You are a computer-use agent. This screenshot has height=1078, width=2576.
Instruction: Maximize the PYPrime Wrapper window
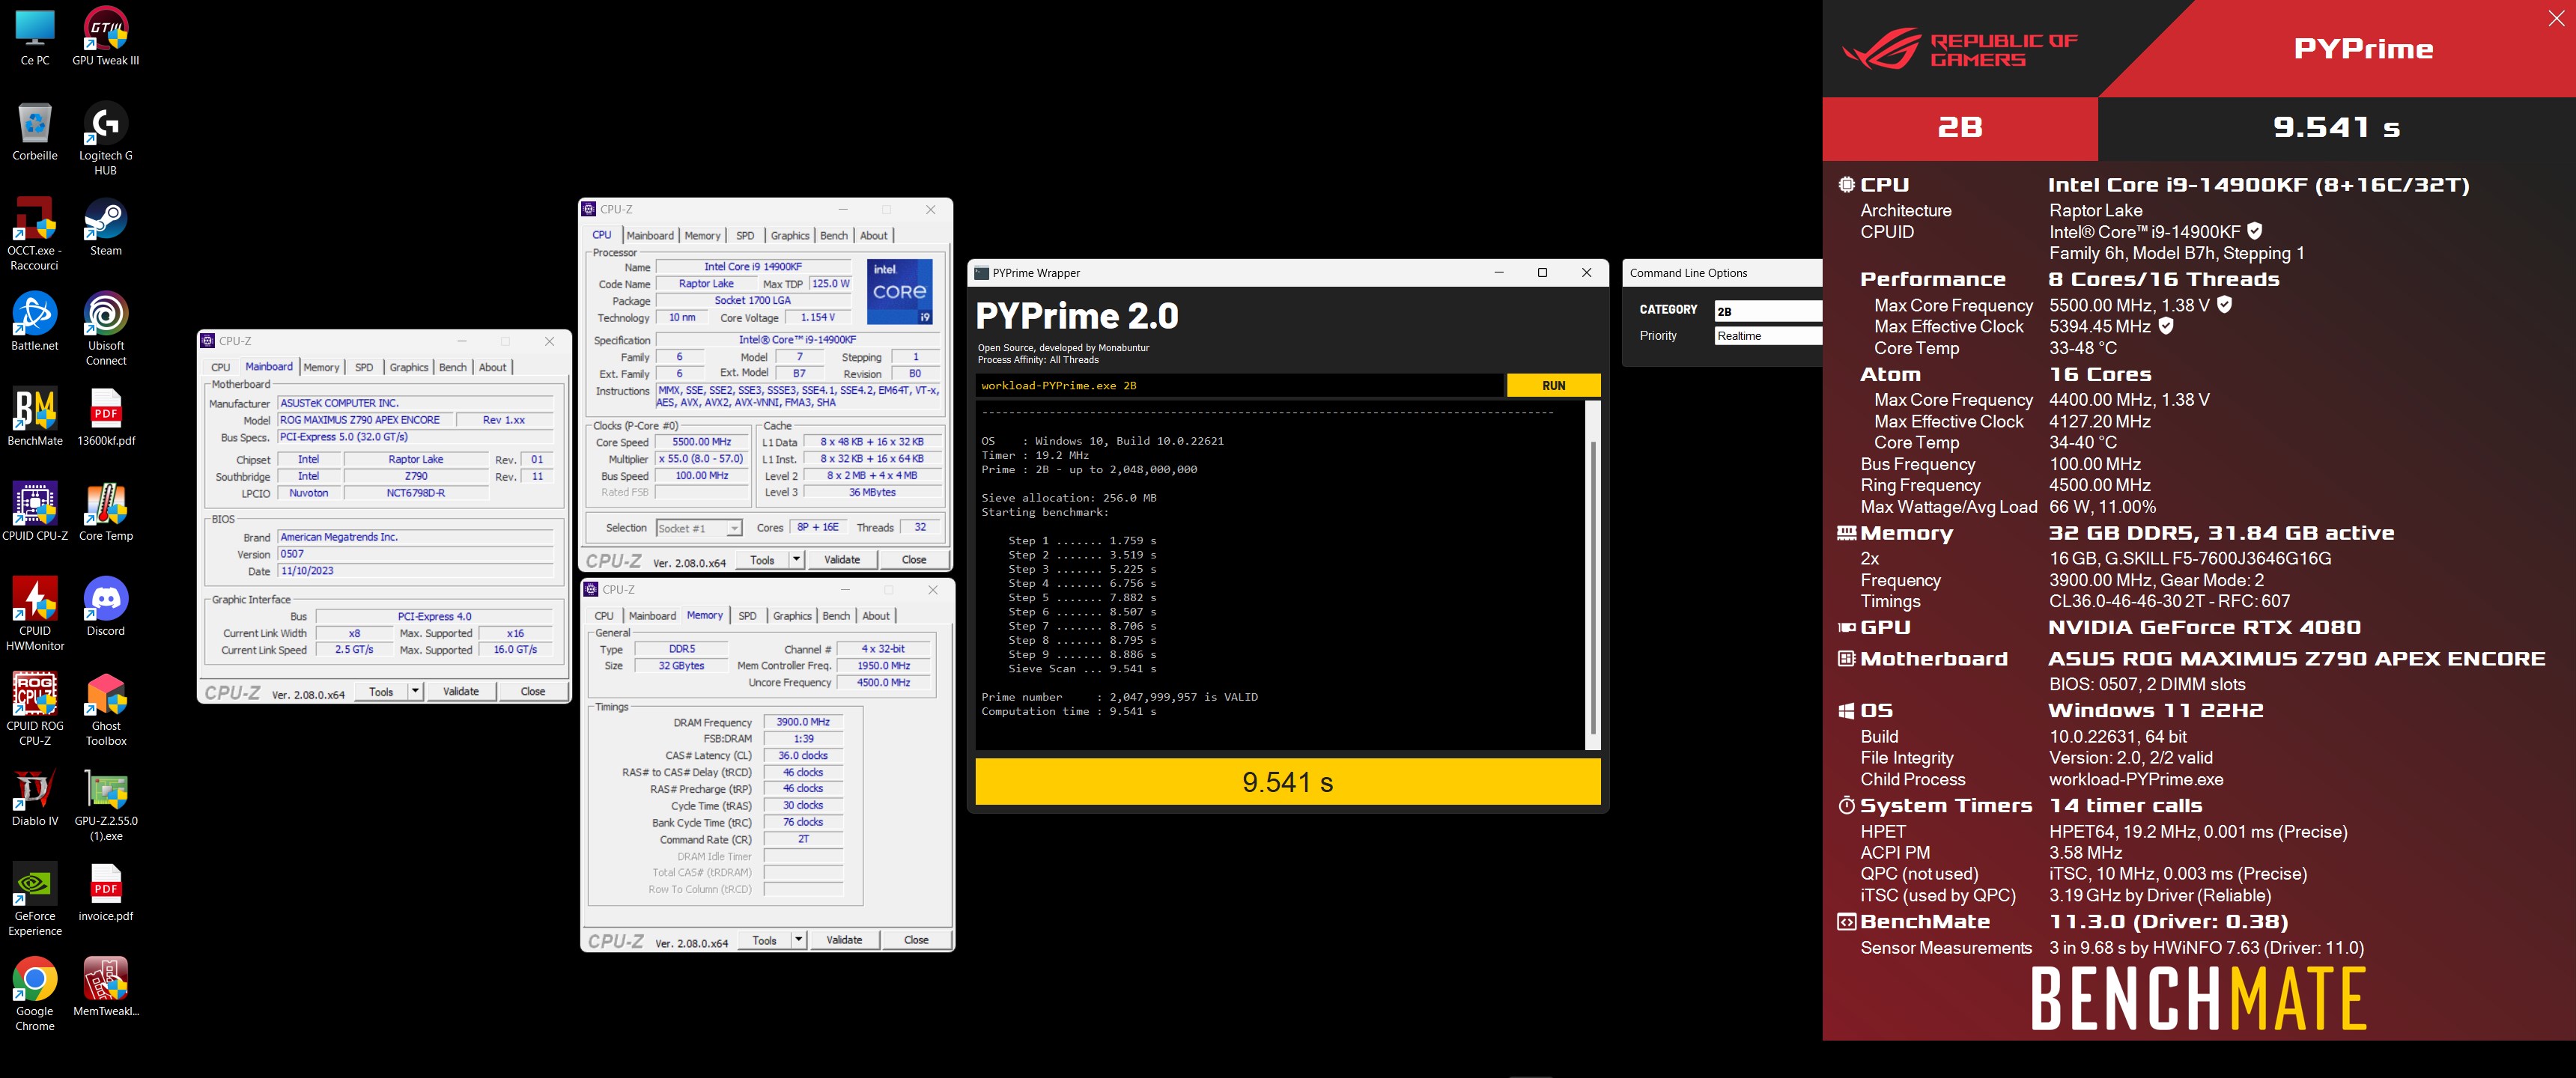coord(1542,272)
